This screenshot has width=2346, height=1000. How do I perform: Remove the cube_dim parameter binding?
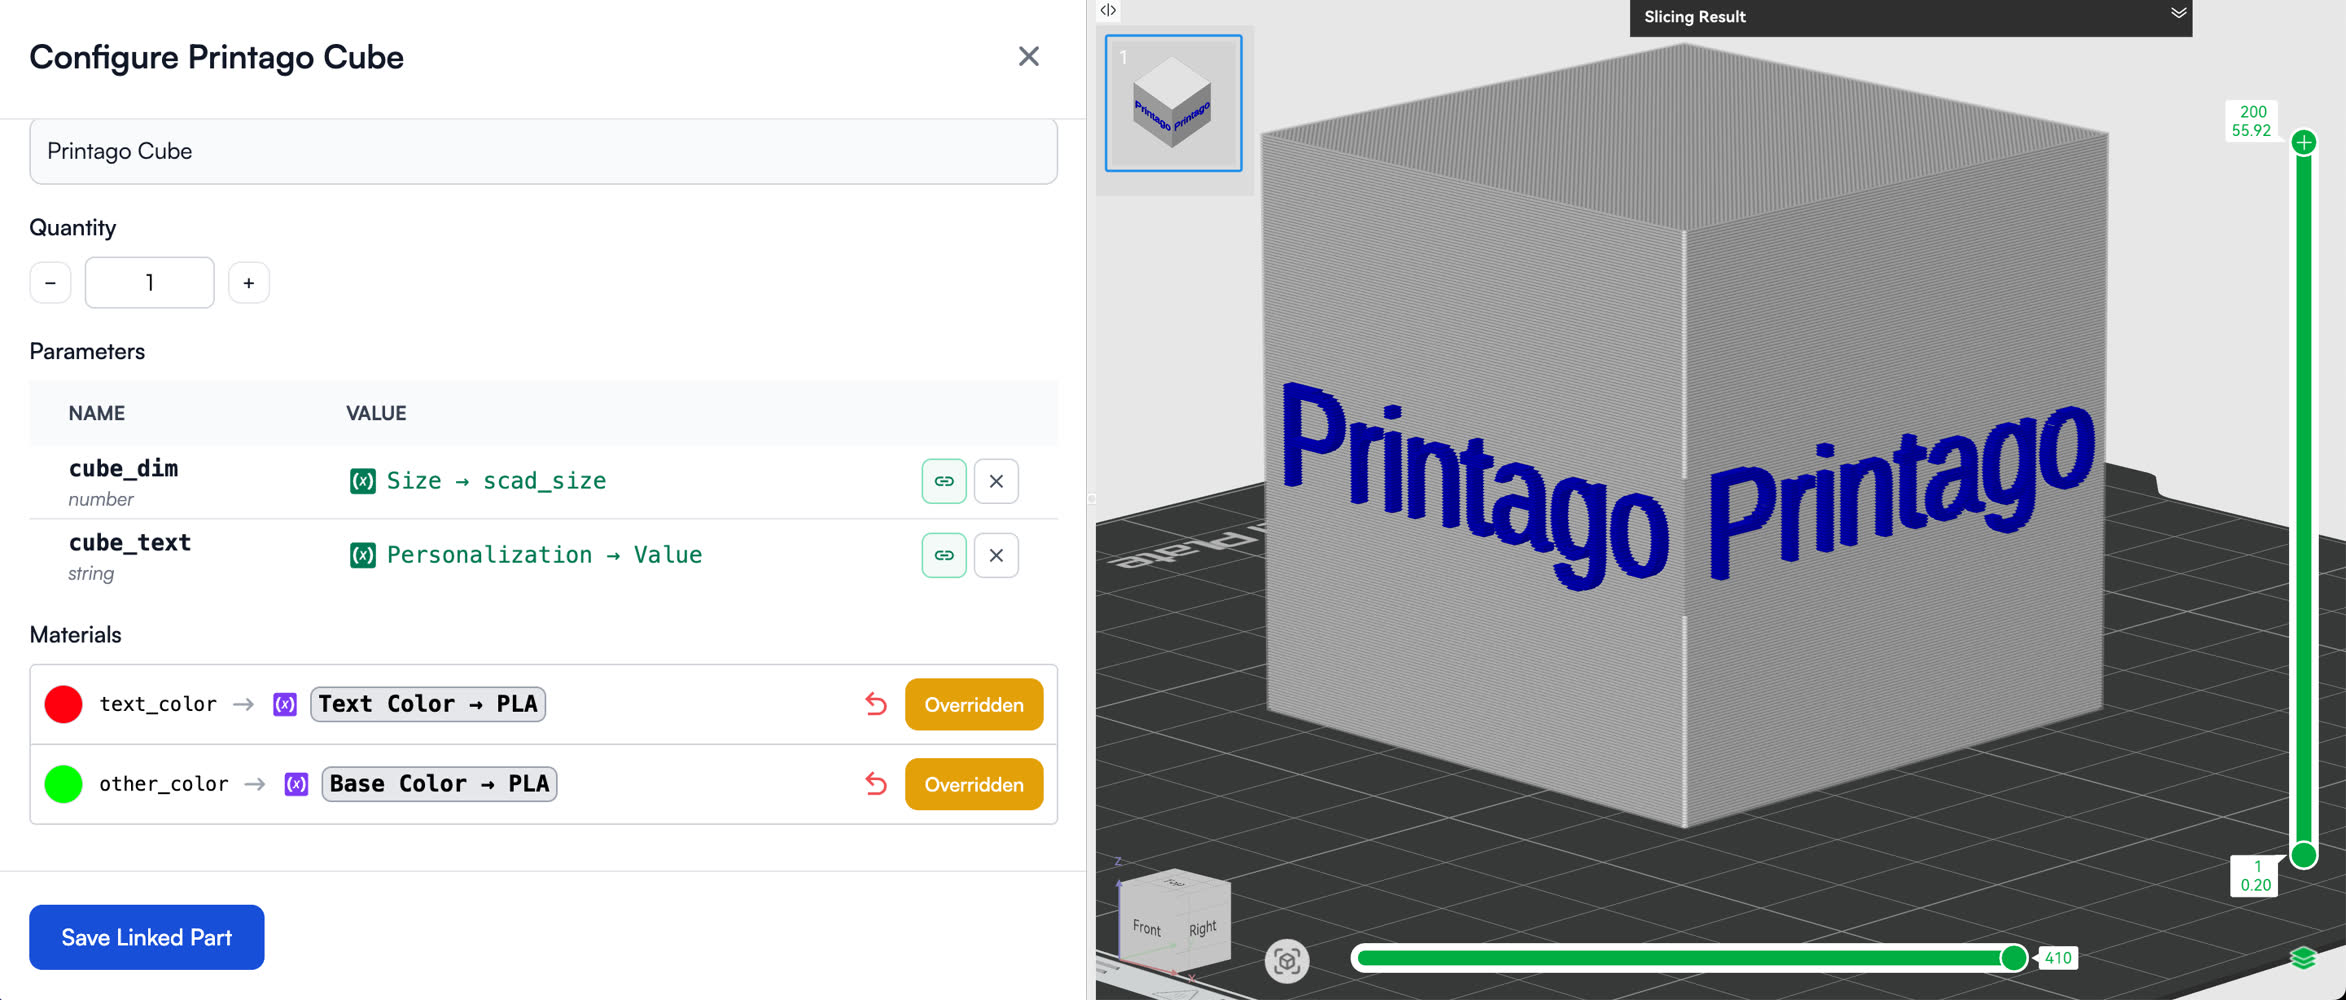point(996,481)
